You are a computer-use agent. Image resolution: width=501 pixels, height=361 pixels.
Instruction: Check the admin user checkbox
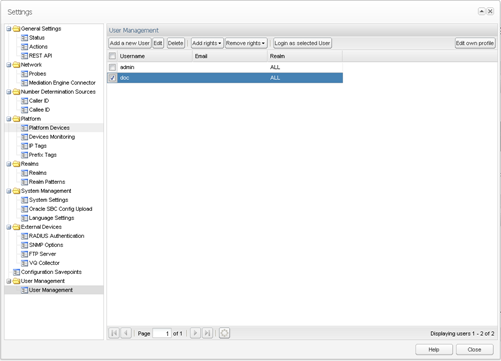pyautogui.click(x=112, y=67)
